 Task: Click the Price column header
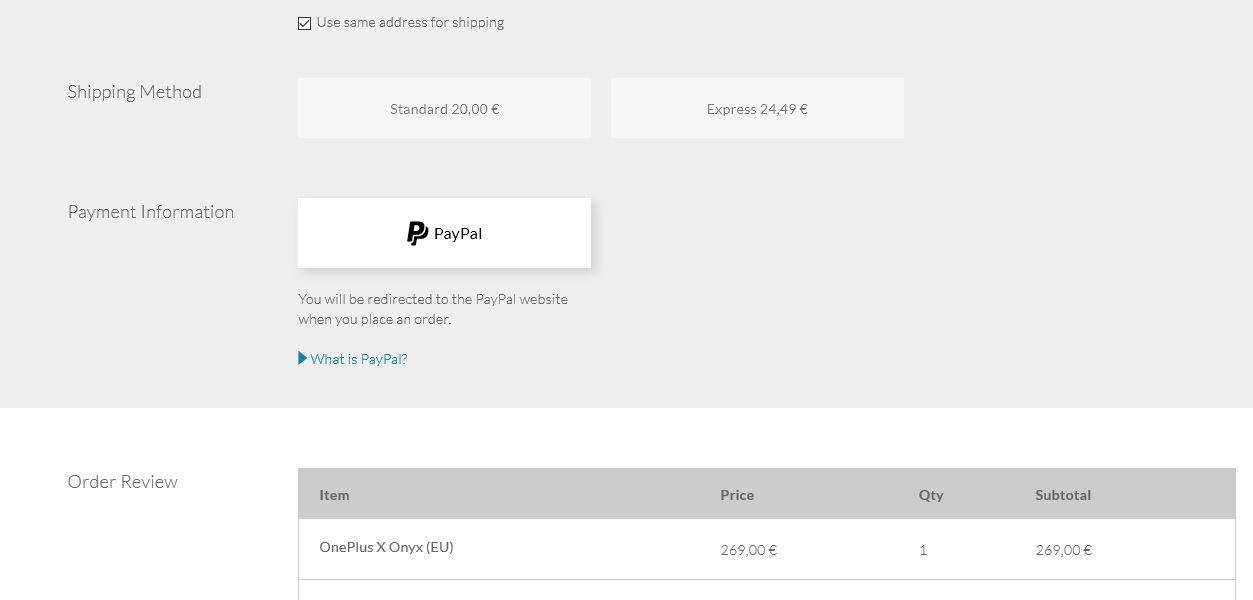pos(737,495)
